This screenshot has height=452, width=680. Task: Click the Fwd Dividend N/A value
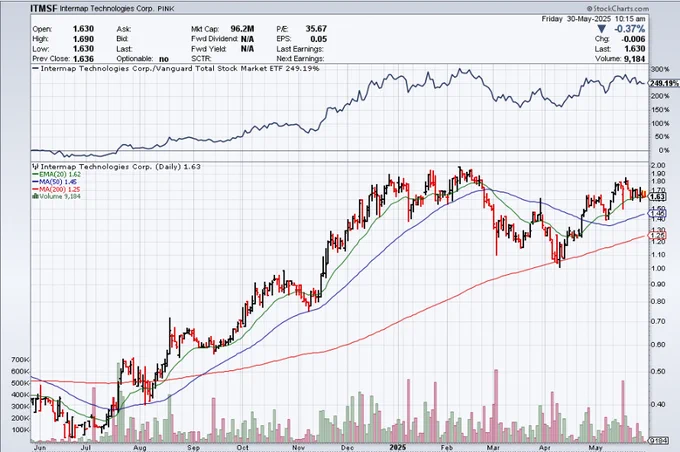coord(247,39)
